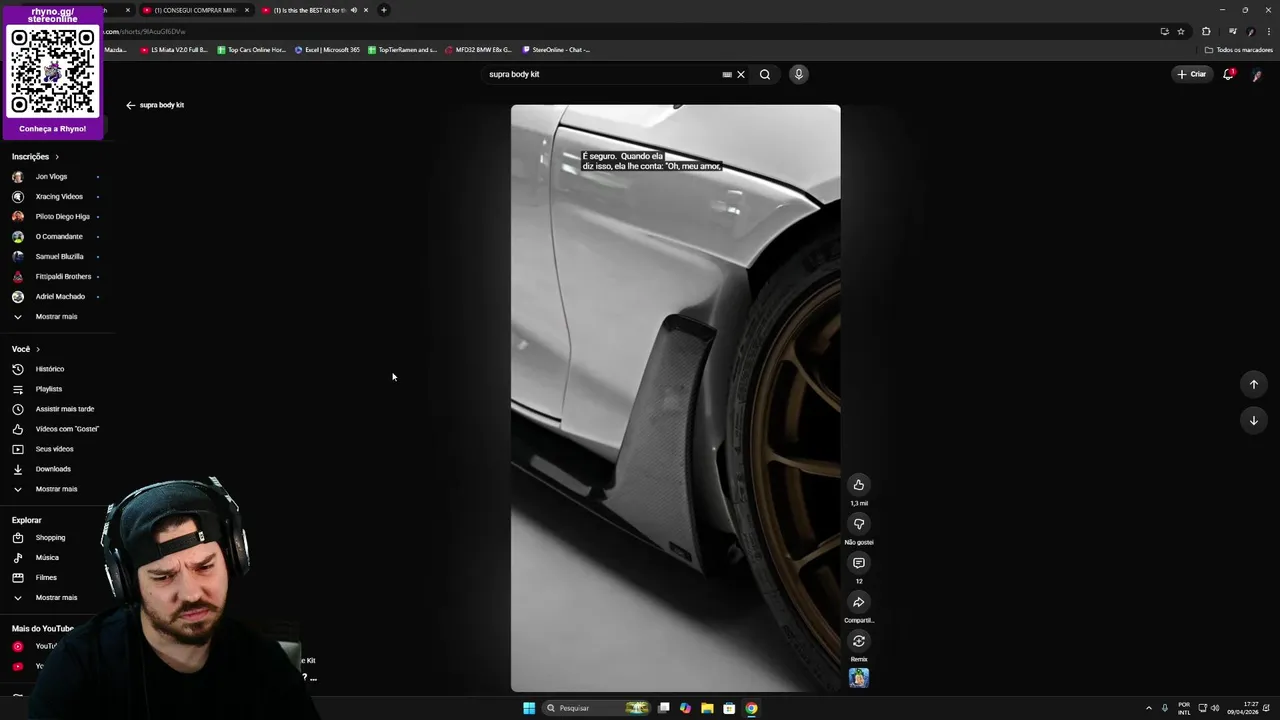Open 'Seus vídeos' in sidebar
1280x720 pixels.
click(56, 449)
